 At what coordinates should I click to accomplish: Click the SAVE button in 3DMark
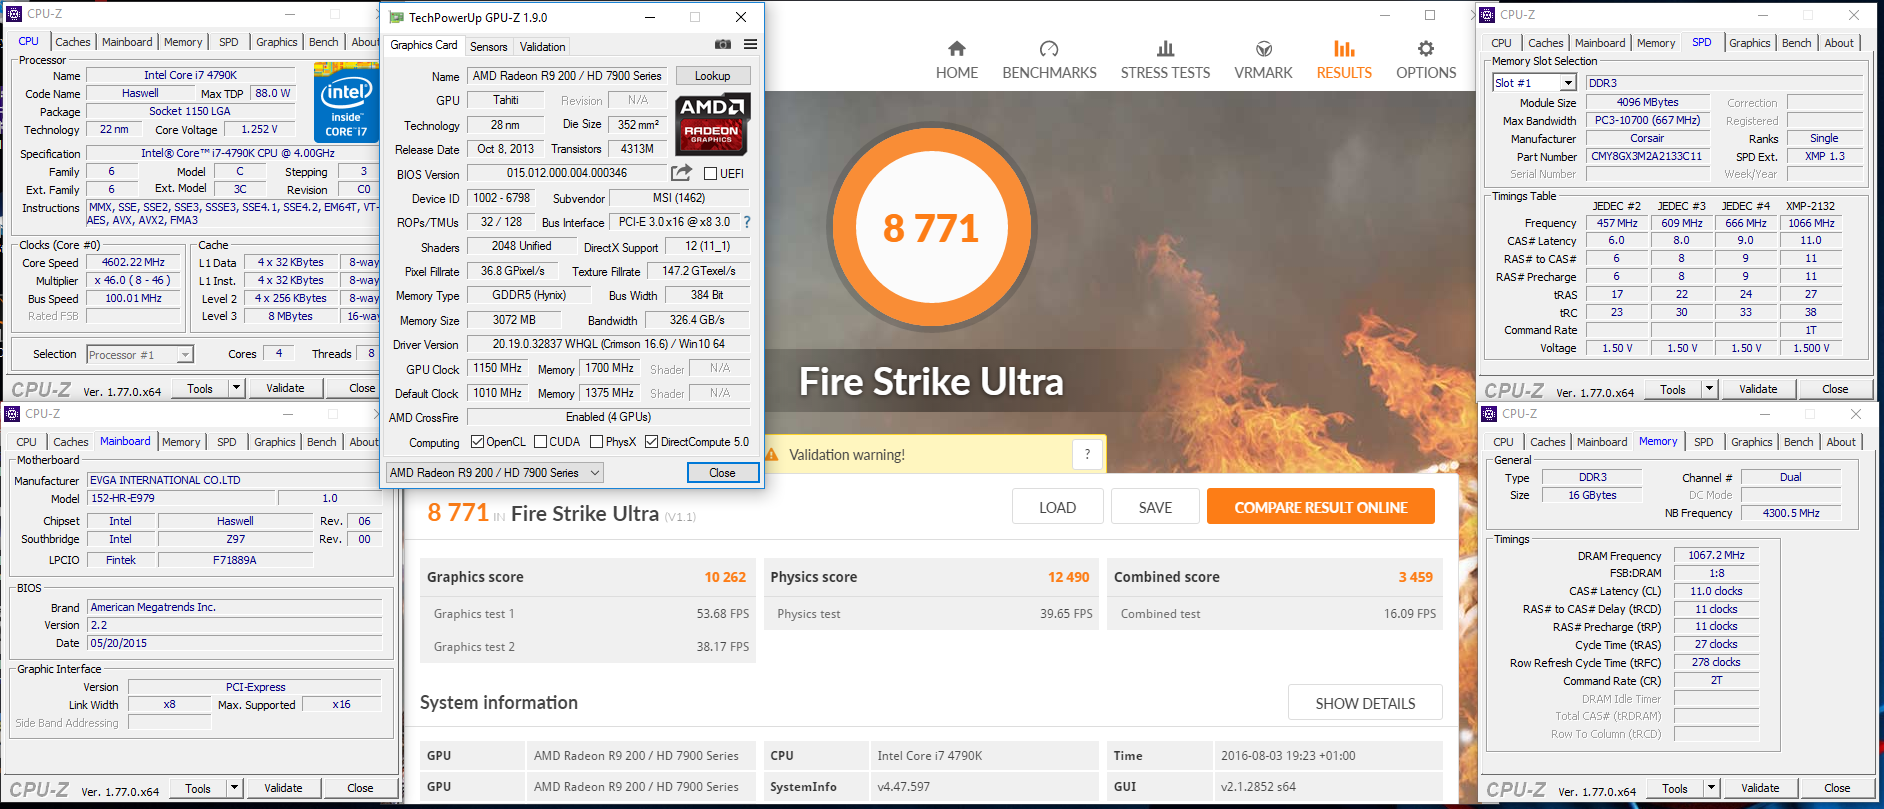tap(1155, 507)
